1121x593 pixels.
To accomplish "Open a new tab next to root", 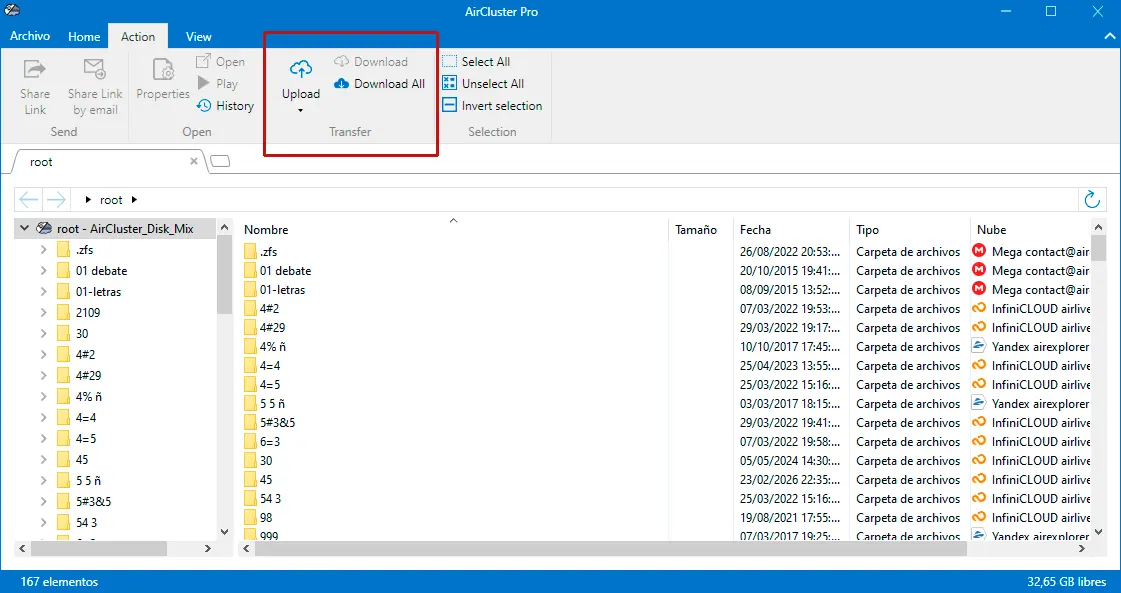I will (221, 162).
